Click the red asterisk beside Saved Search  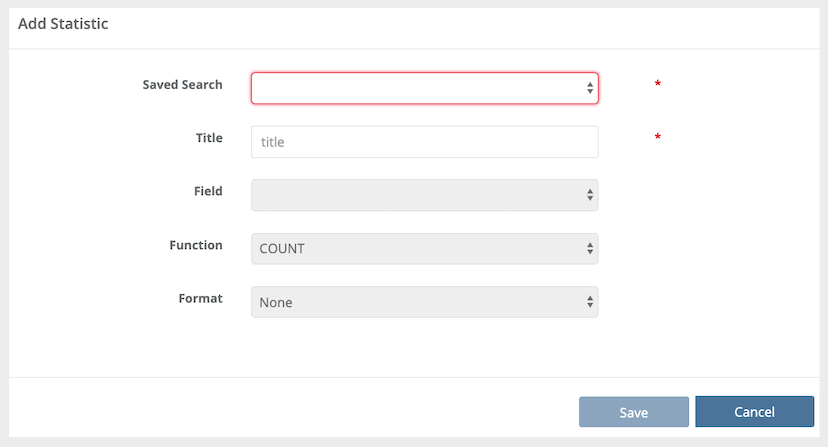pyautogui.click(x=657, y=85)
